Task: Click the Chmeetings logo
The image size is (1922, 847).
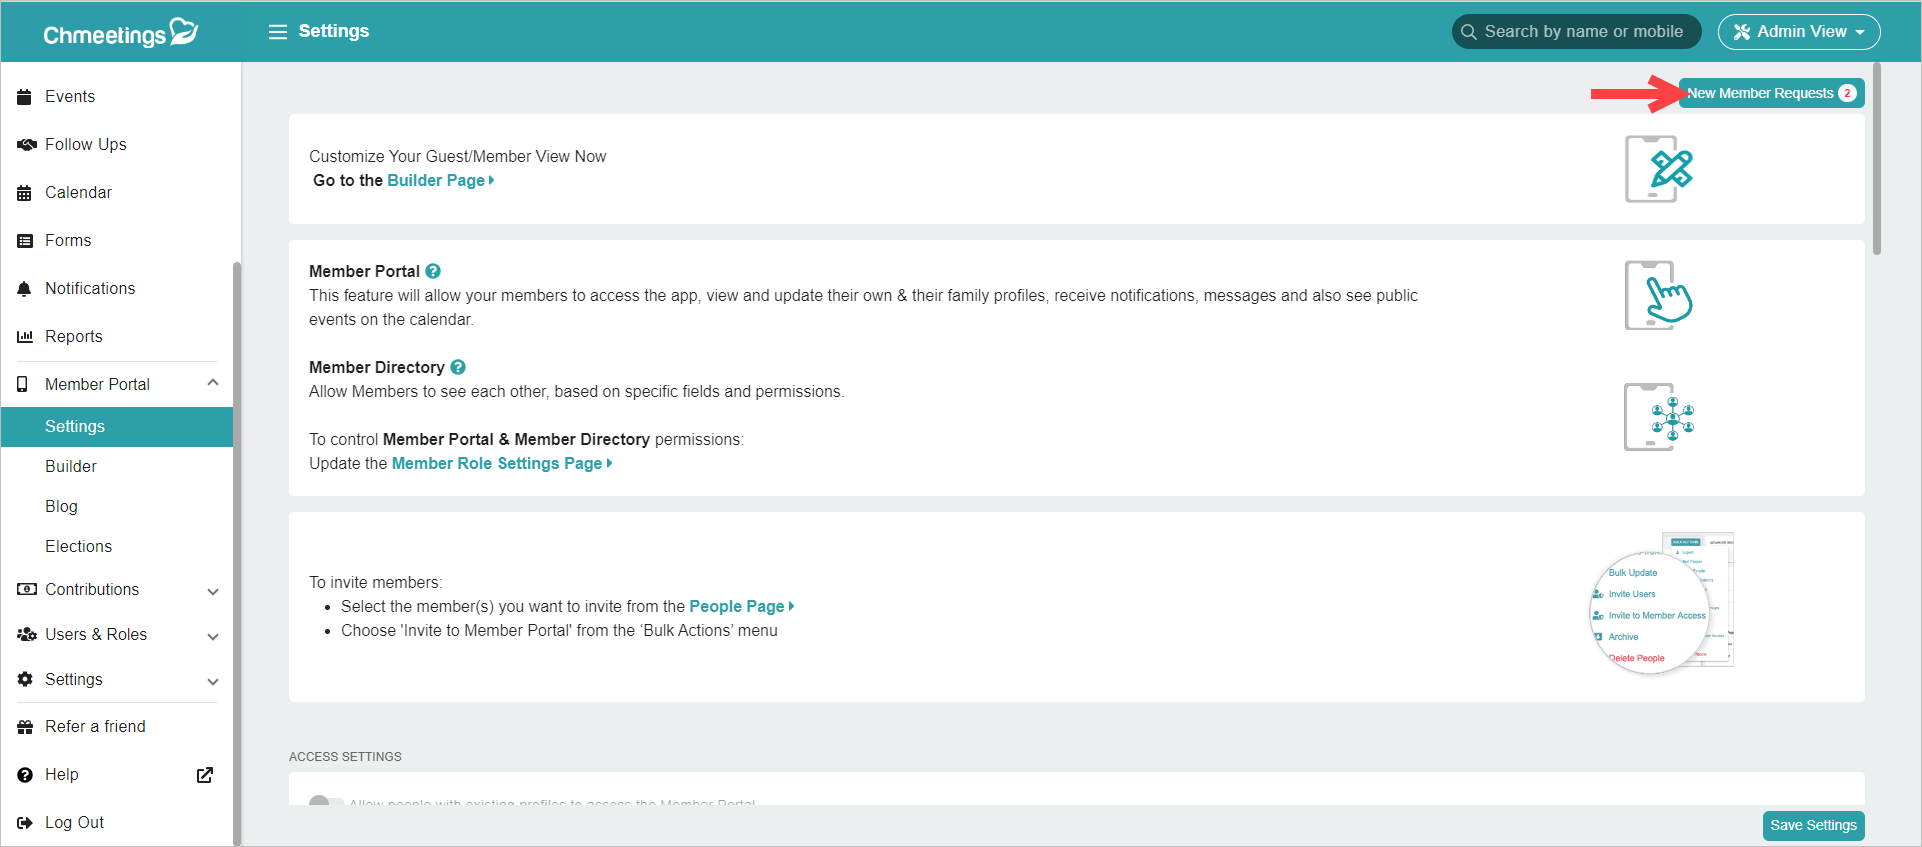Action: click(121, 33)
